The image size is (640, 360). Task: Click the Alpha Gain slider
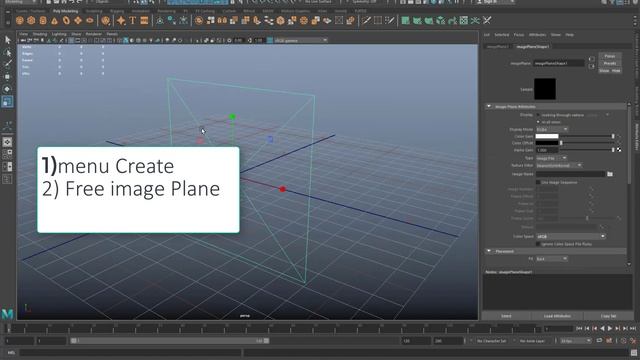tap(587, 150)
